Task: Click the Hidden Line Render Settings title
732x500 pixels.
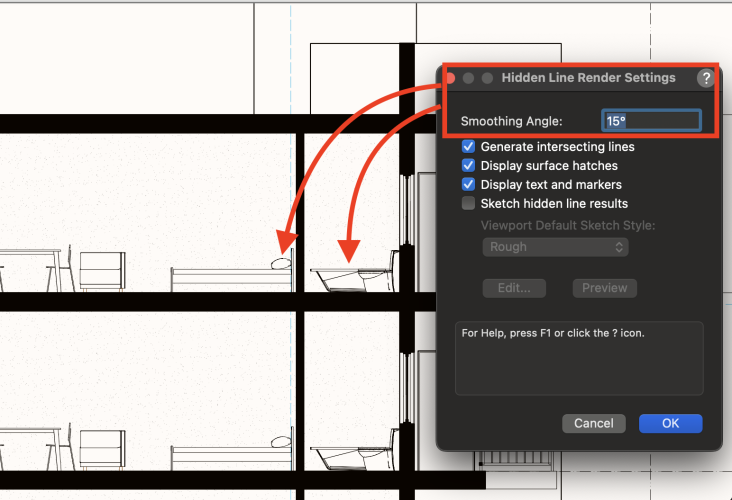Action: pos(588,78)
